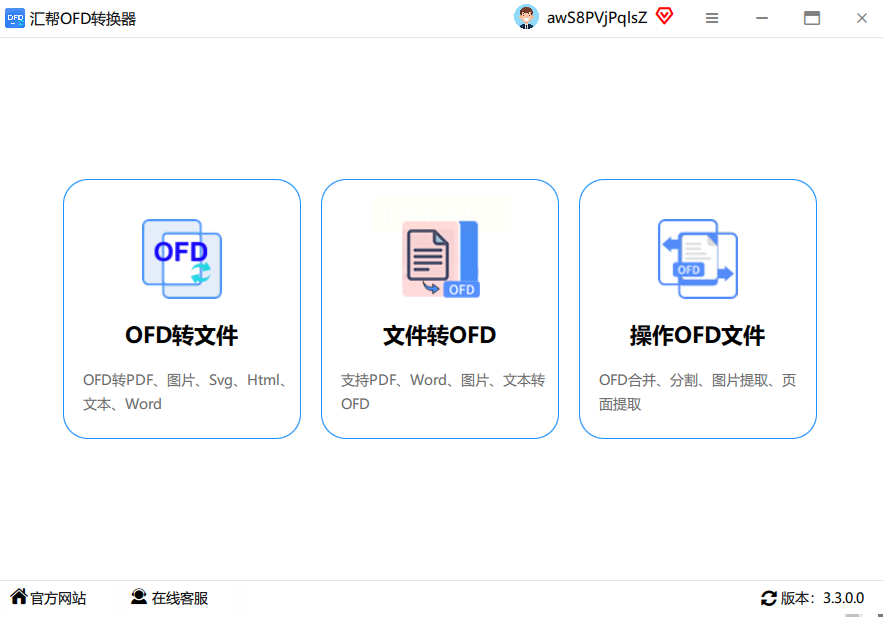Image resolution: width=883 pixels, height=617 pixels.
Task: Open 在线客服 online support
Action: point(169,597)
